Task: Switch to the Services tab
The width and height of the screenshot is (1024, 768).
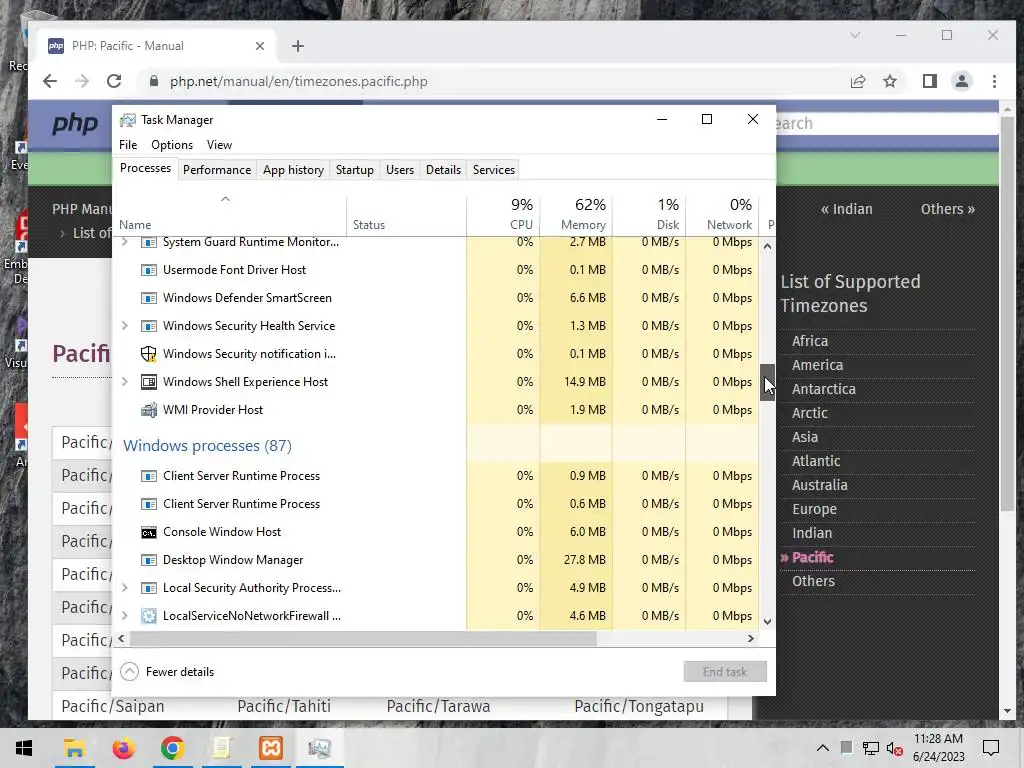Action: coord(494,170)
